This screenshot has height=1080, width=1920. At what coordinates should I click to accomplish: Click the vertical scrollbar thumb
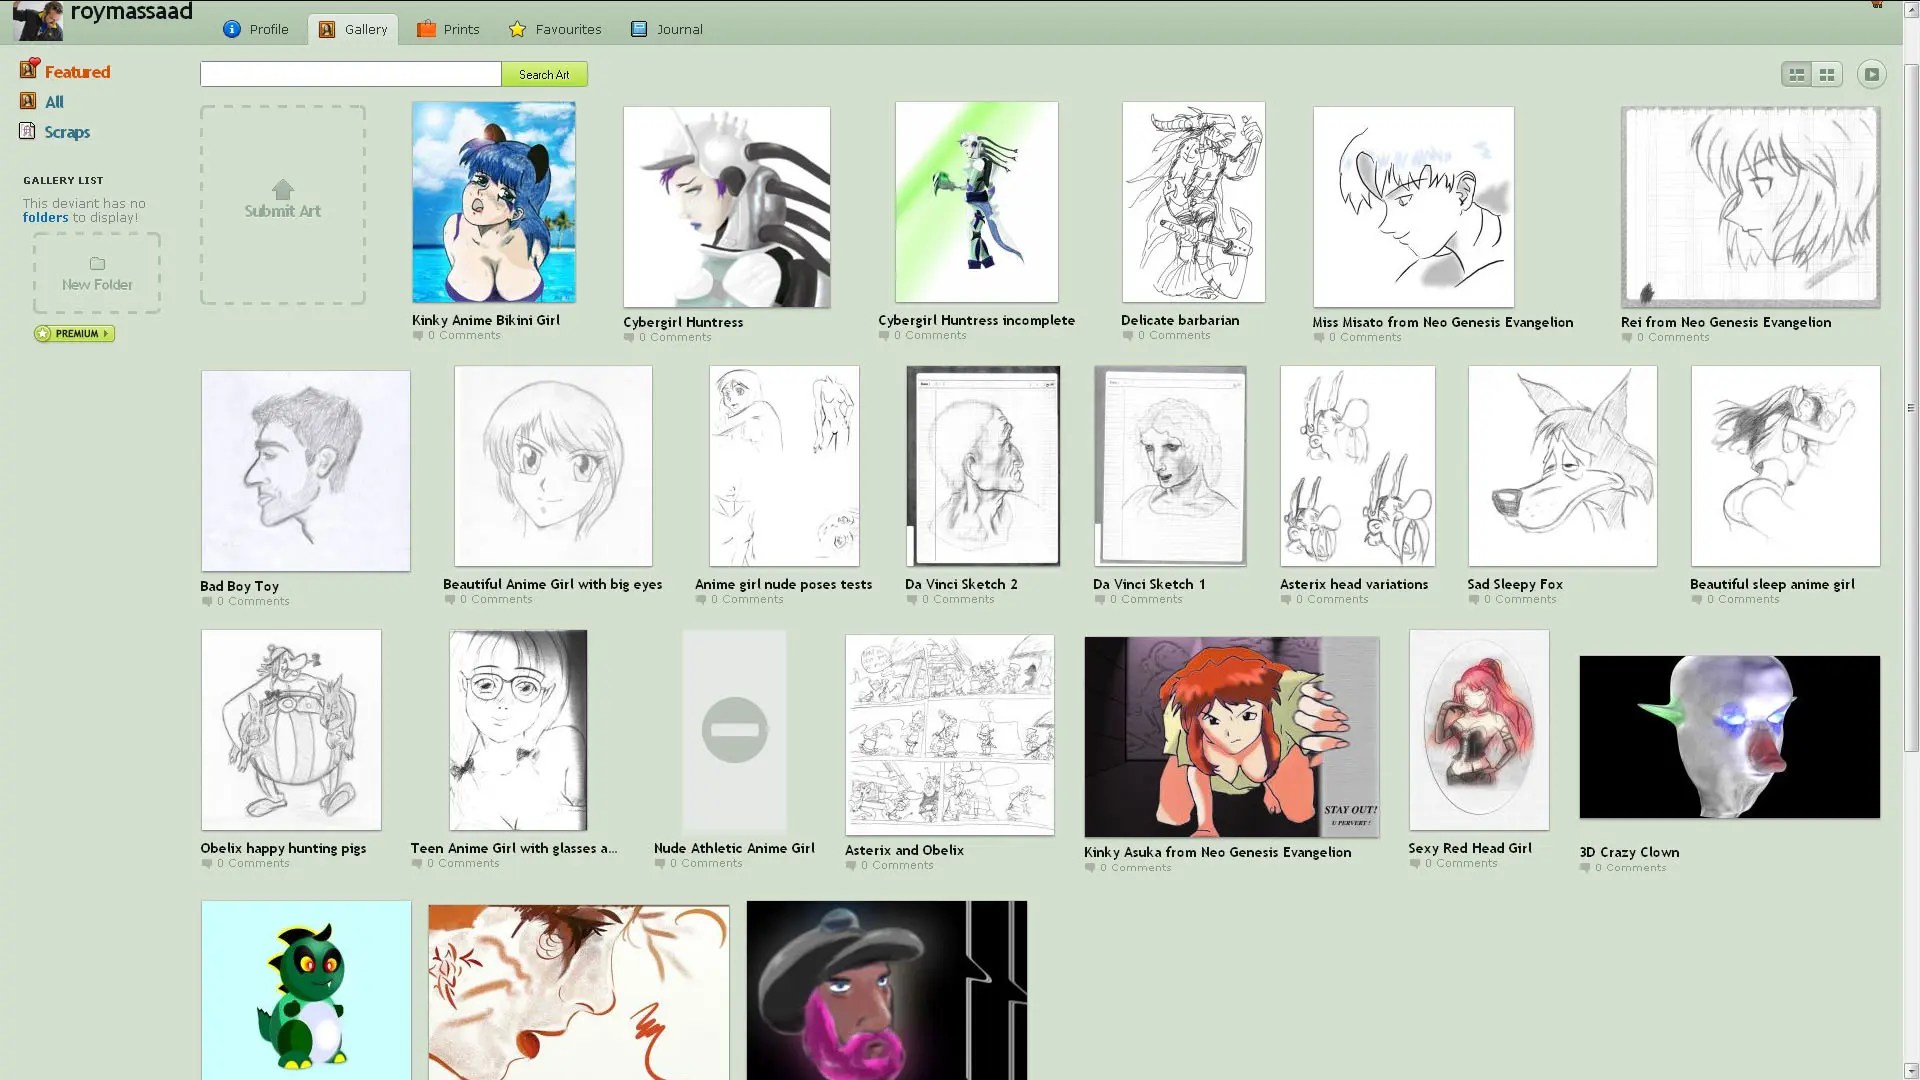click(1911, 408)
